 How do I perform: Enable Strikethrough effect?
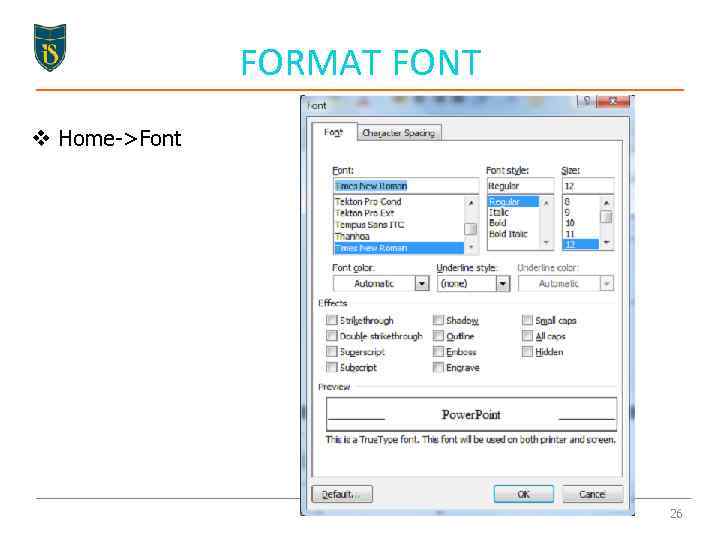(332, 320)
